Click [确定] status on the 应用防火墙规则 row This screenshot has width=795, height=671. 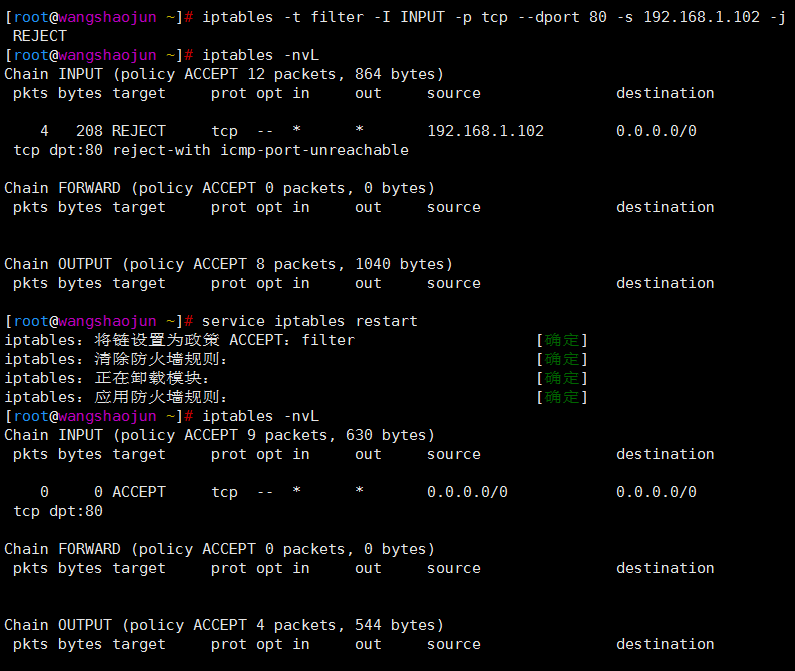[562, 397]
